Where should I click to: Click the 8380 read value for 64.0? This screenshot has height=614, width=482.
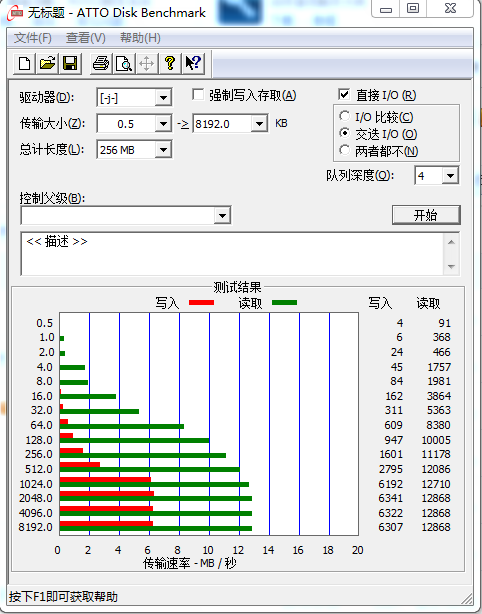pyautogui.click(x=439, y=425)
